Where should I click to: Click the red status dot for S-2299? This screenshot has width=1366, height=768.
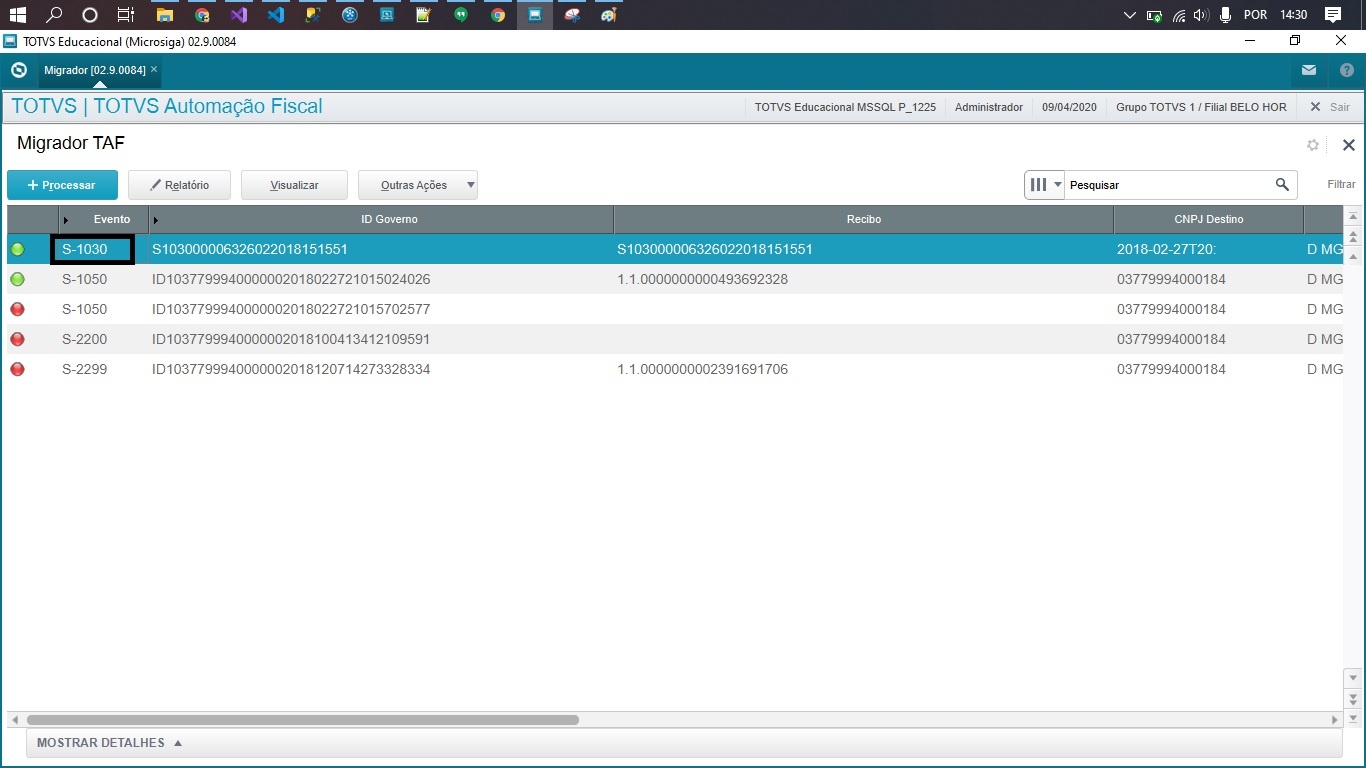click(17, 369)
